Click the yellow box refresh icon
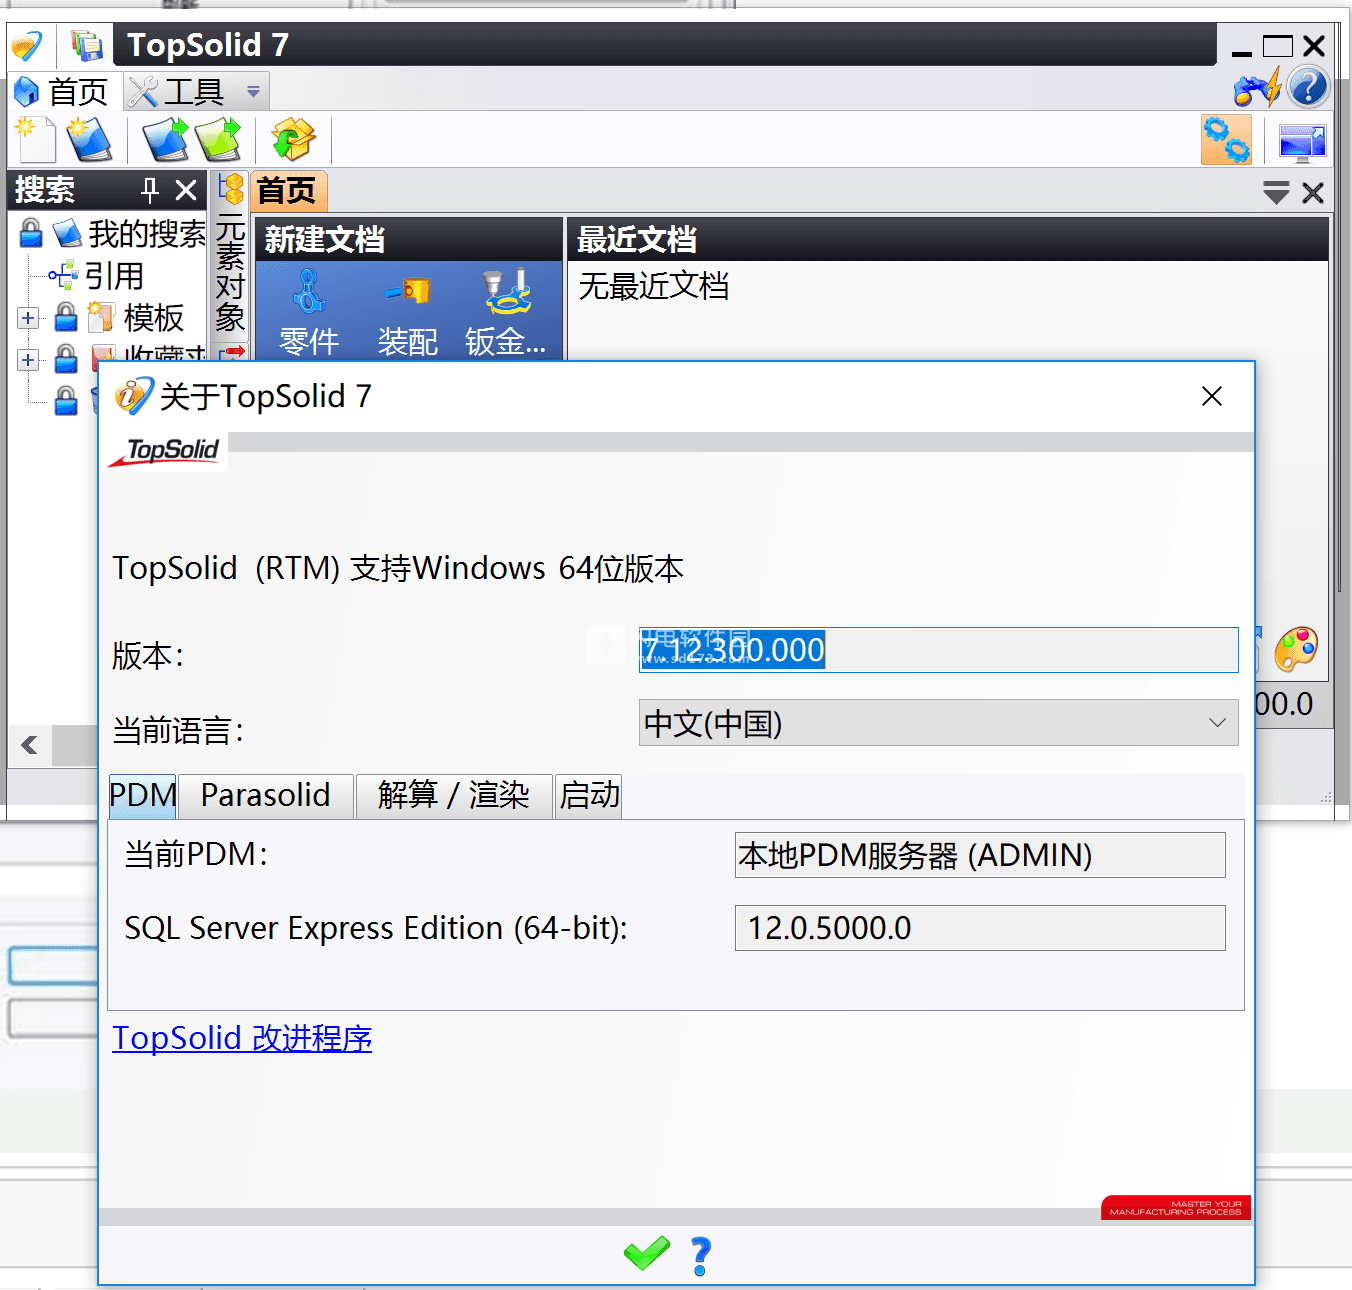 293,139
